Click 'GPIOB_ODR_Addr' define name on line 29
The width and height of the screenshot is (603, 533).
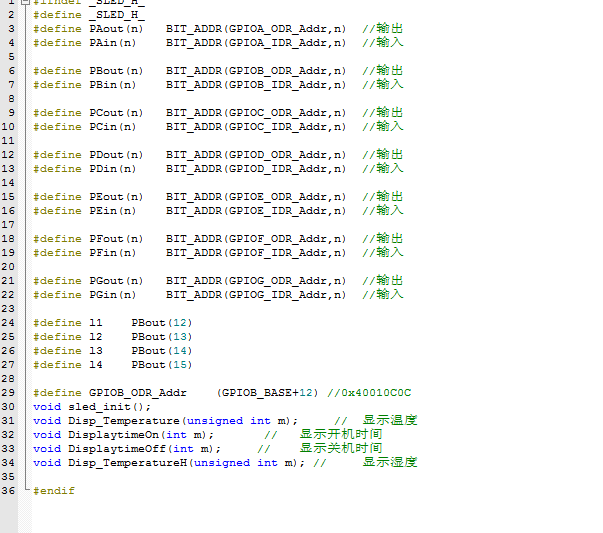(x=138, y=393)
